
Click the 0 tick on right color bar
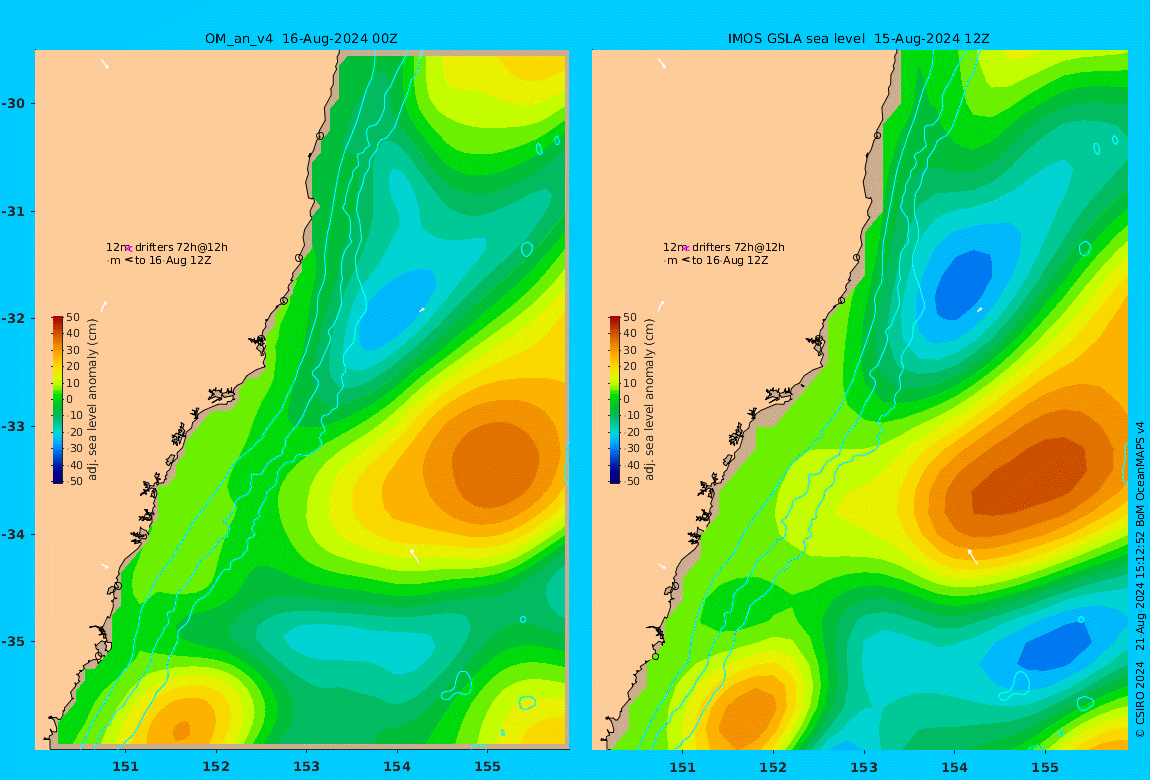tap(626, 400)
